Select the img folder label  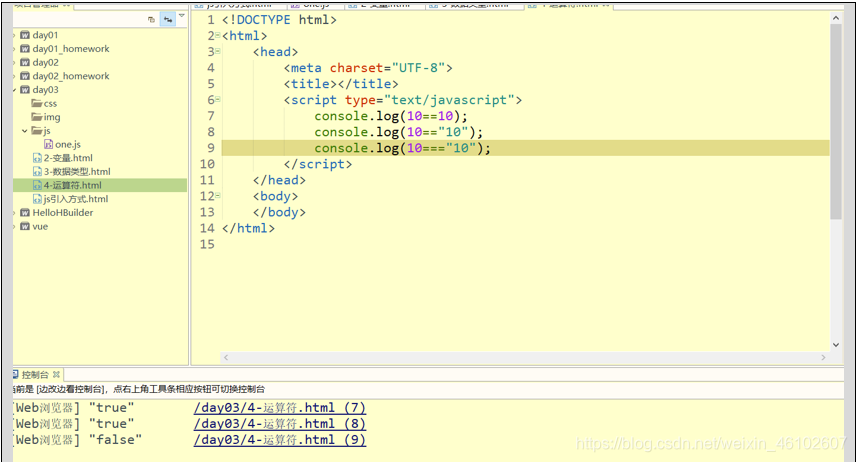[52, 117]
